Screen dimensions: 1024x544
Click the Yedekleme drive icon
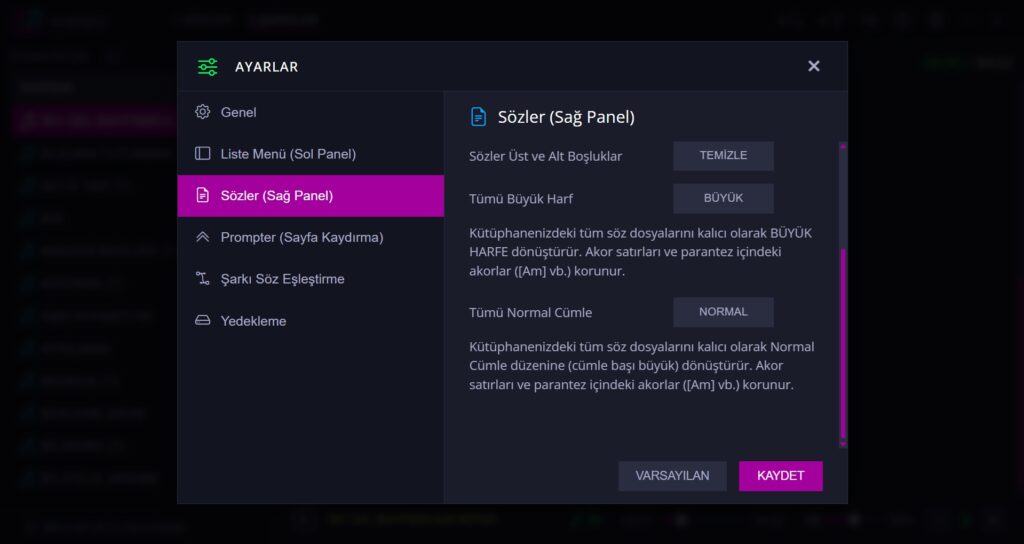202,321
